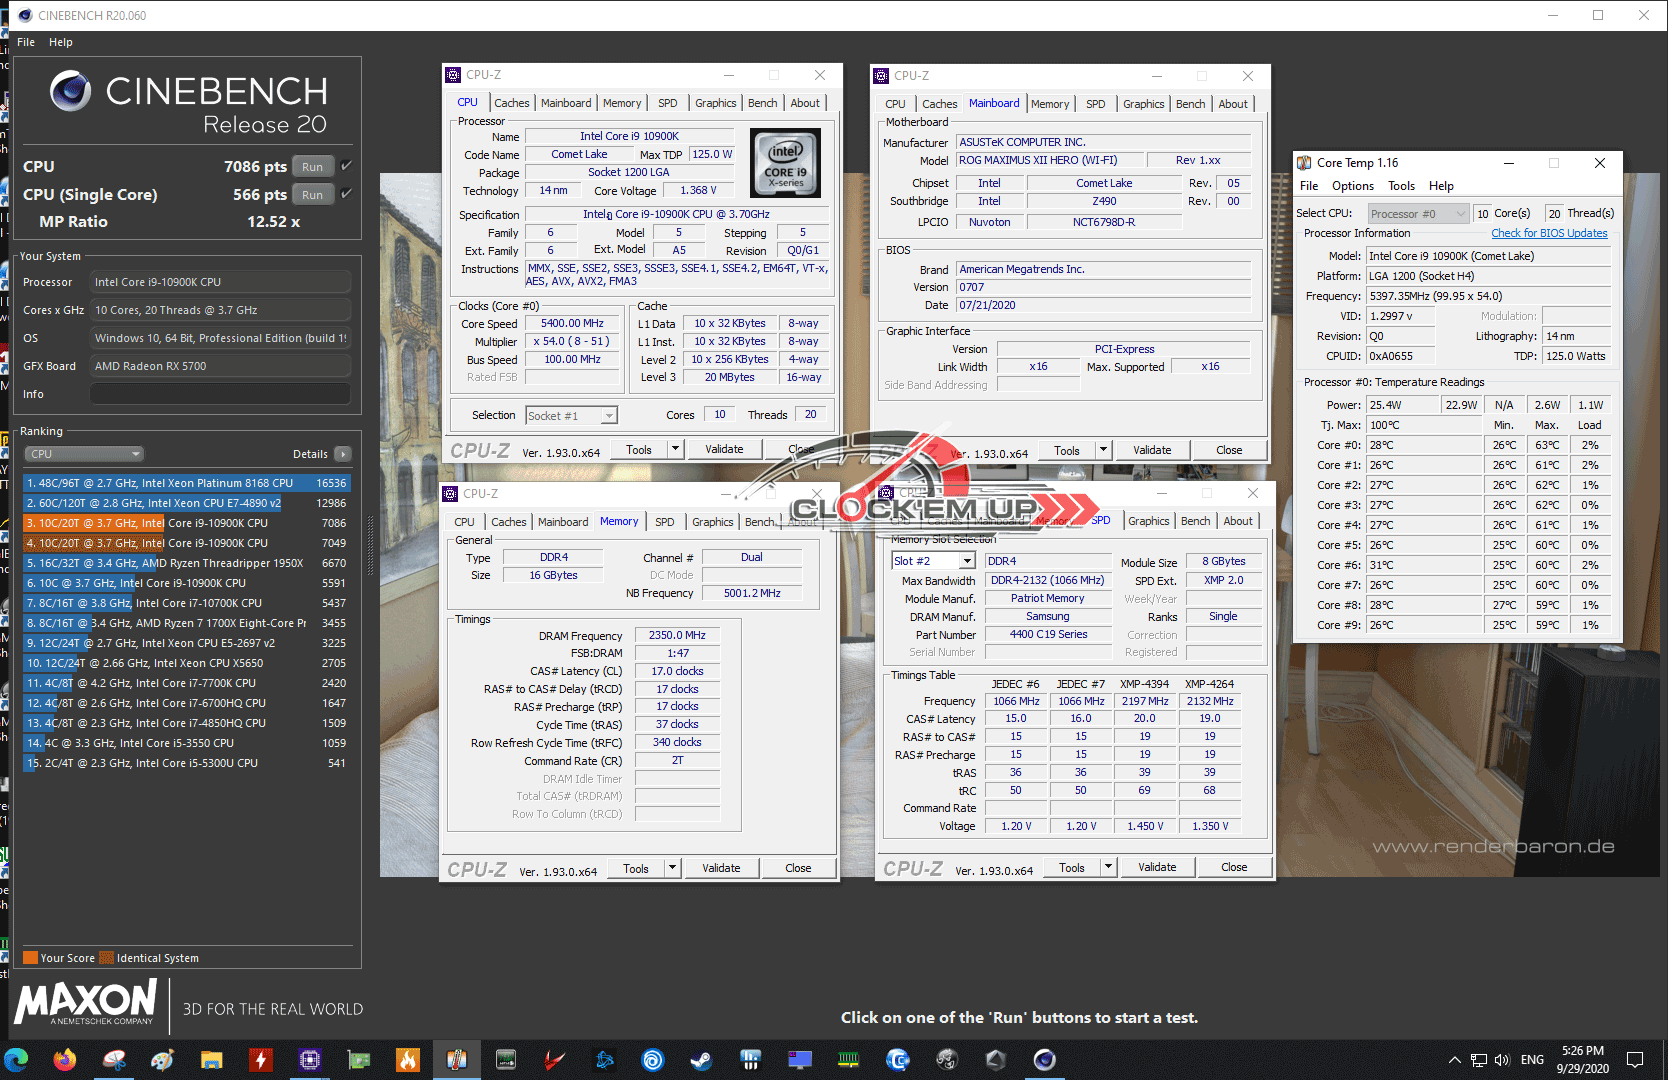Open File Explorer from the taskbar
The height and width of the screenshot is (1080, 1668).
click(x=211, y=1059)
